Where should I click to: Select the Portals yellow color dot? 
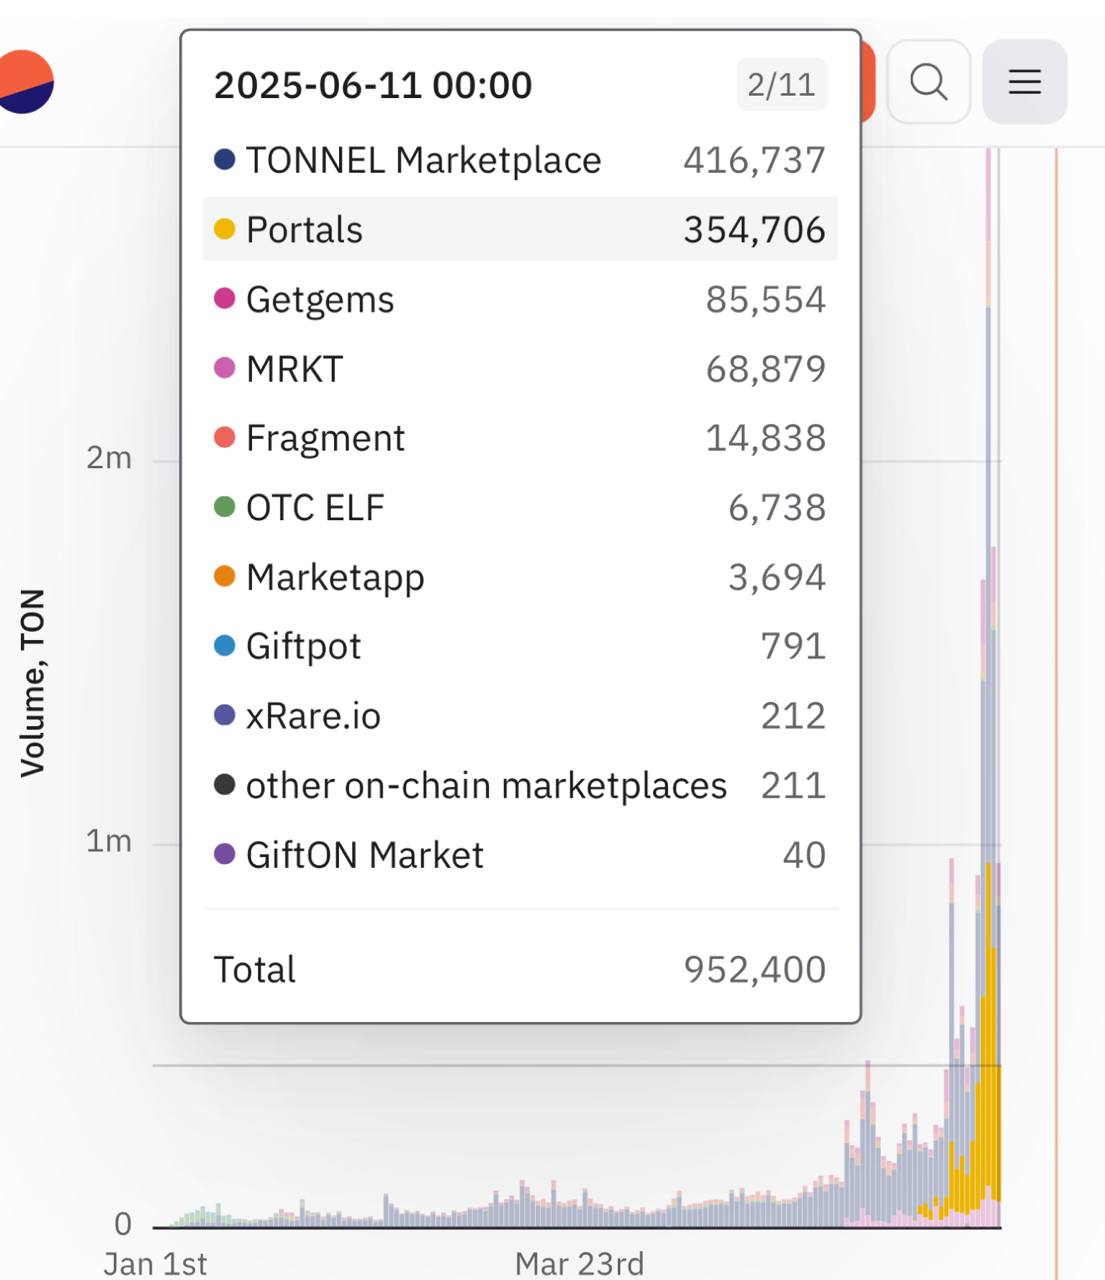coord(225,229)
